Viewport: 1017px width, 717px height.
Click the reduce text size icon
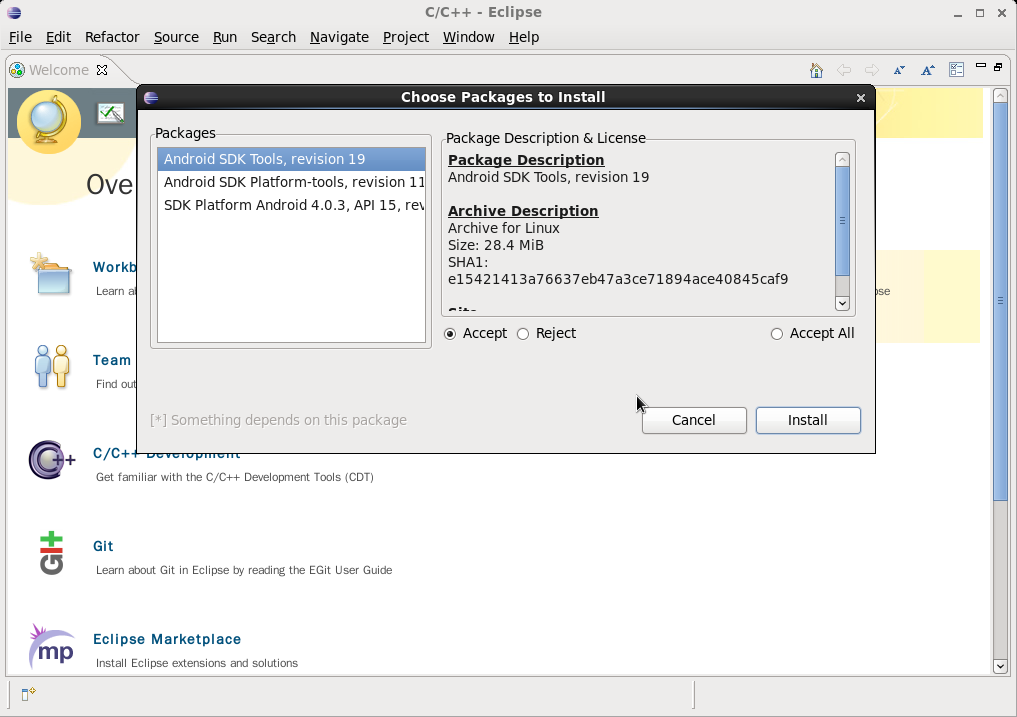[898, 70]
